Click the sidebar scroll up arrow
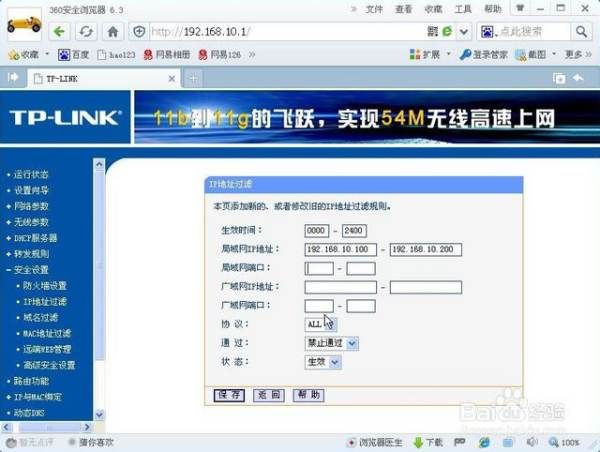This screenshot has height=452, width=600. [99, 165]
